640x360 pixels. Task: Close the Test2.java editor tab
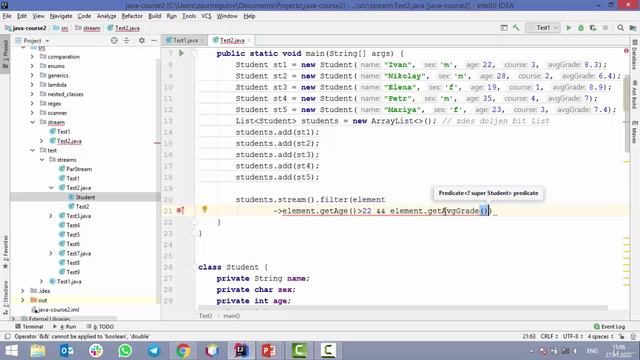coord(249,40)
